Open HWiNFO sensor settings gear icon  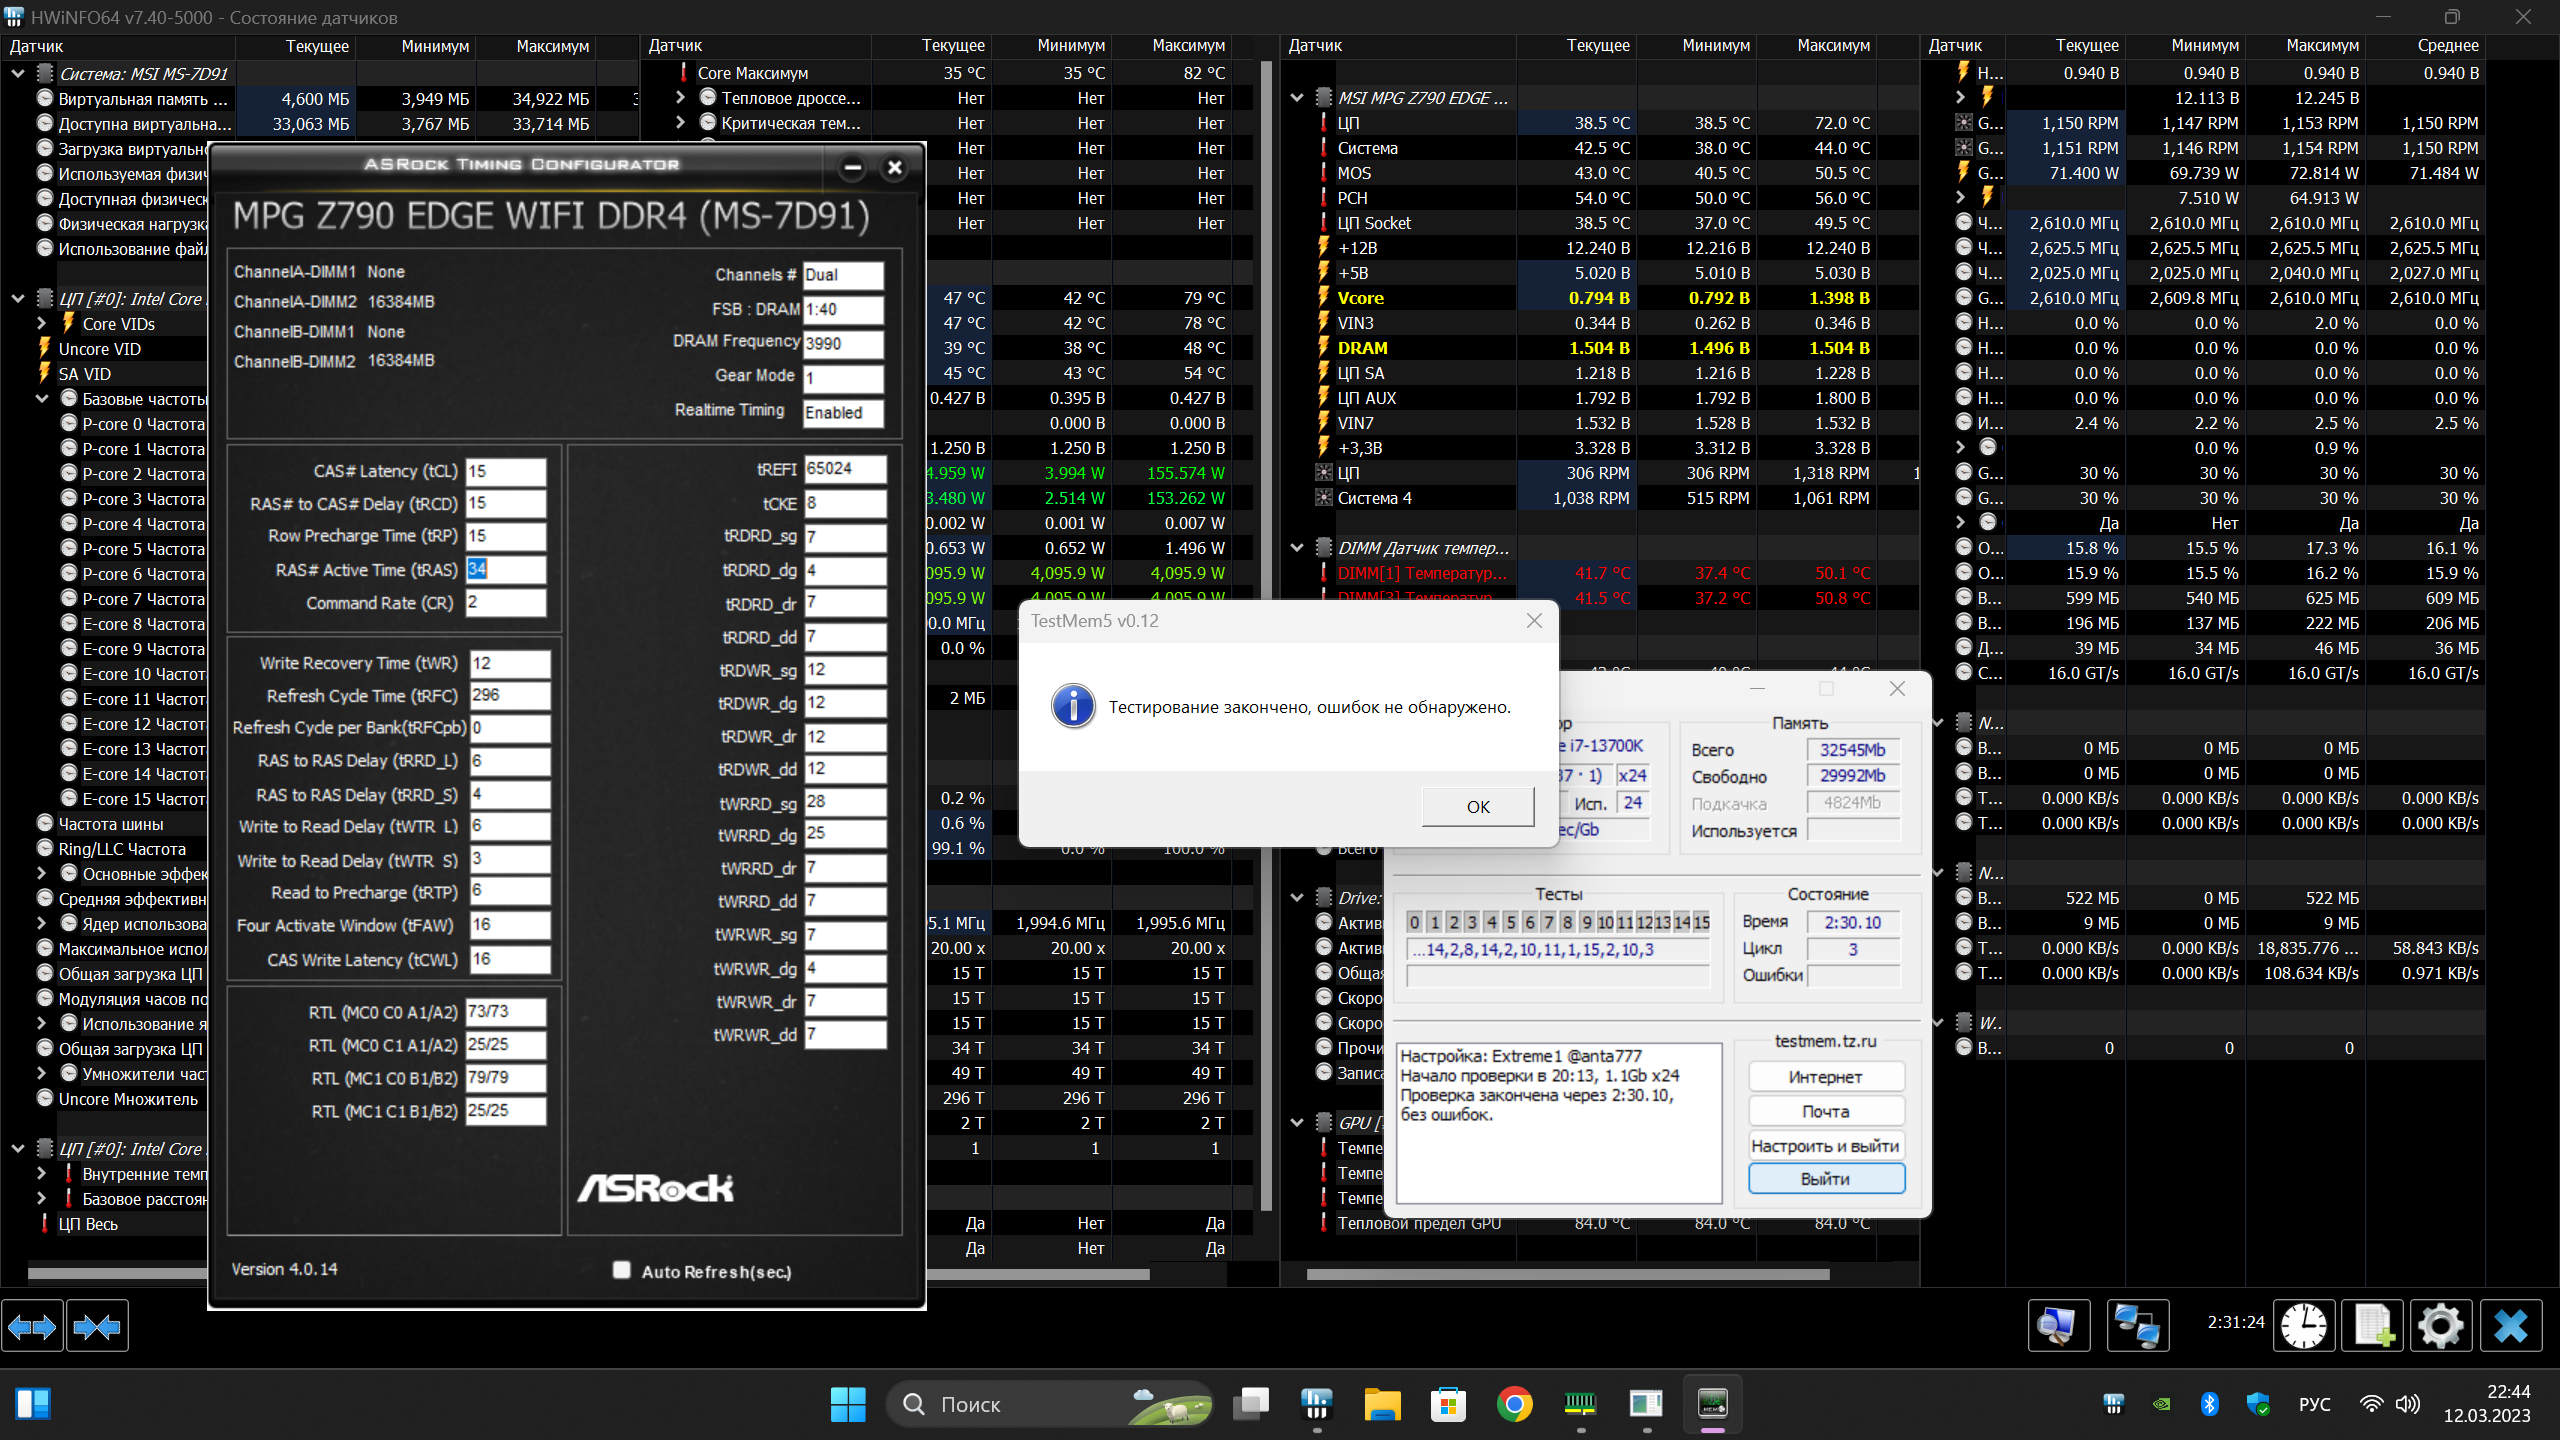pos(2440,1326)
